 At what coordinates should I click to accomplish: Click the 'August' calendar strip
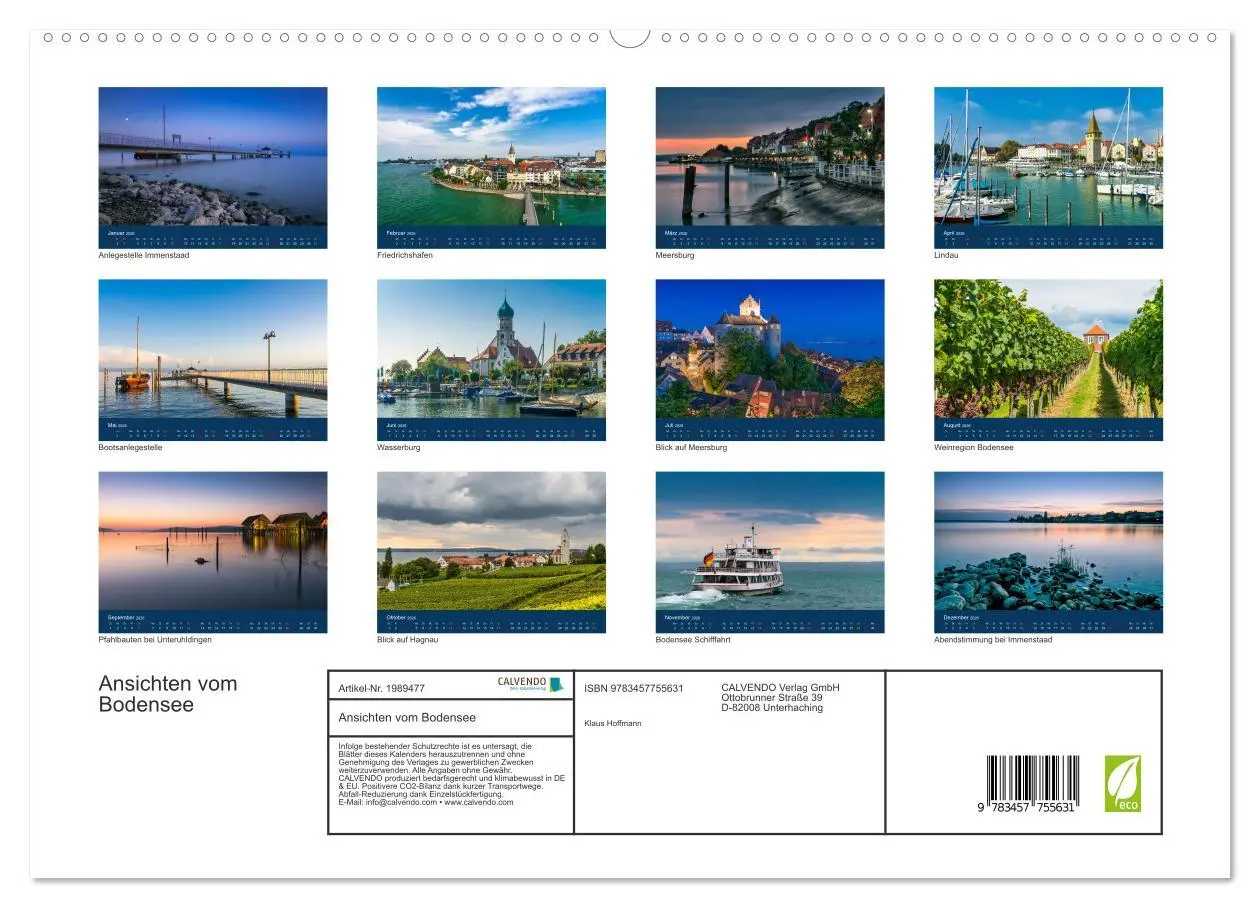(x=1048, y=429)
